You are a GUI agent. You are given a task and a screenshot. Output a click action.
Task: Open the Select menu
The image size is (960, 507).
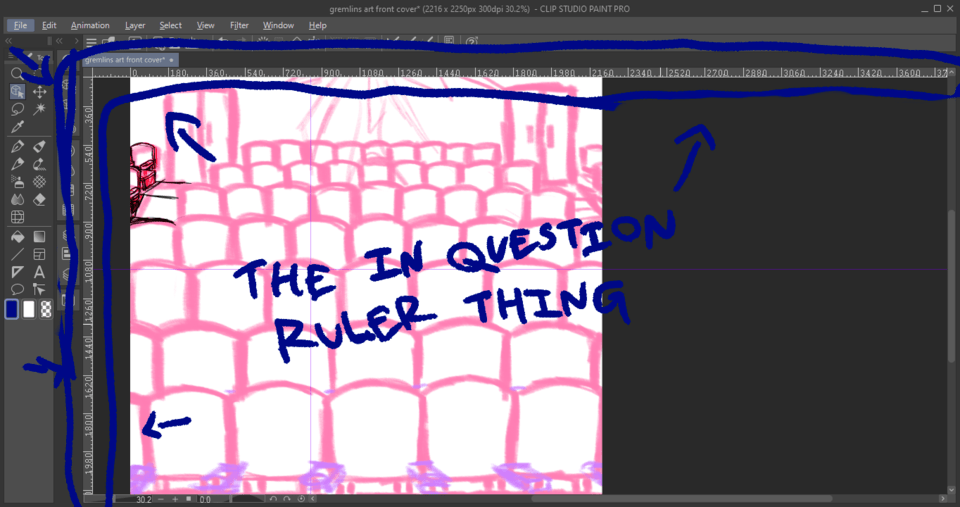click(x=170, y=25)
